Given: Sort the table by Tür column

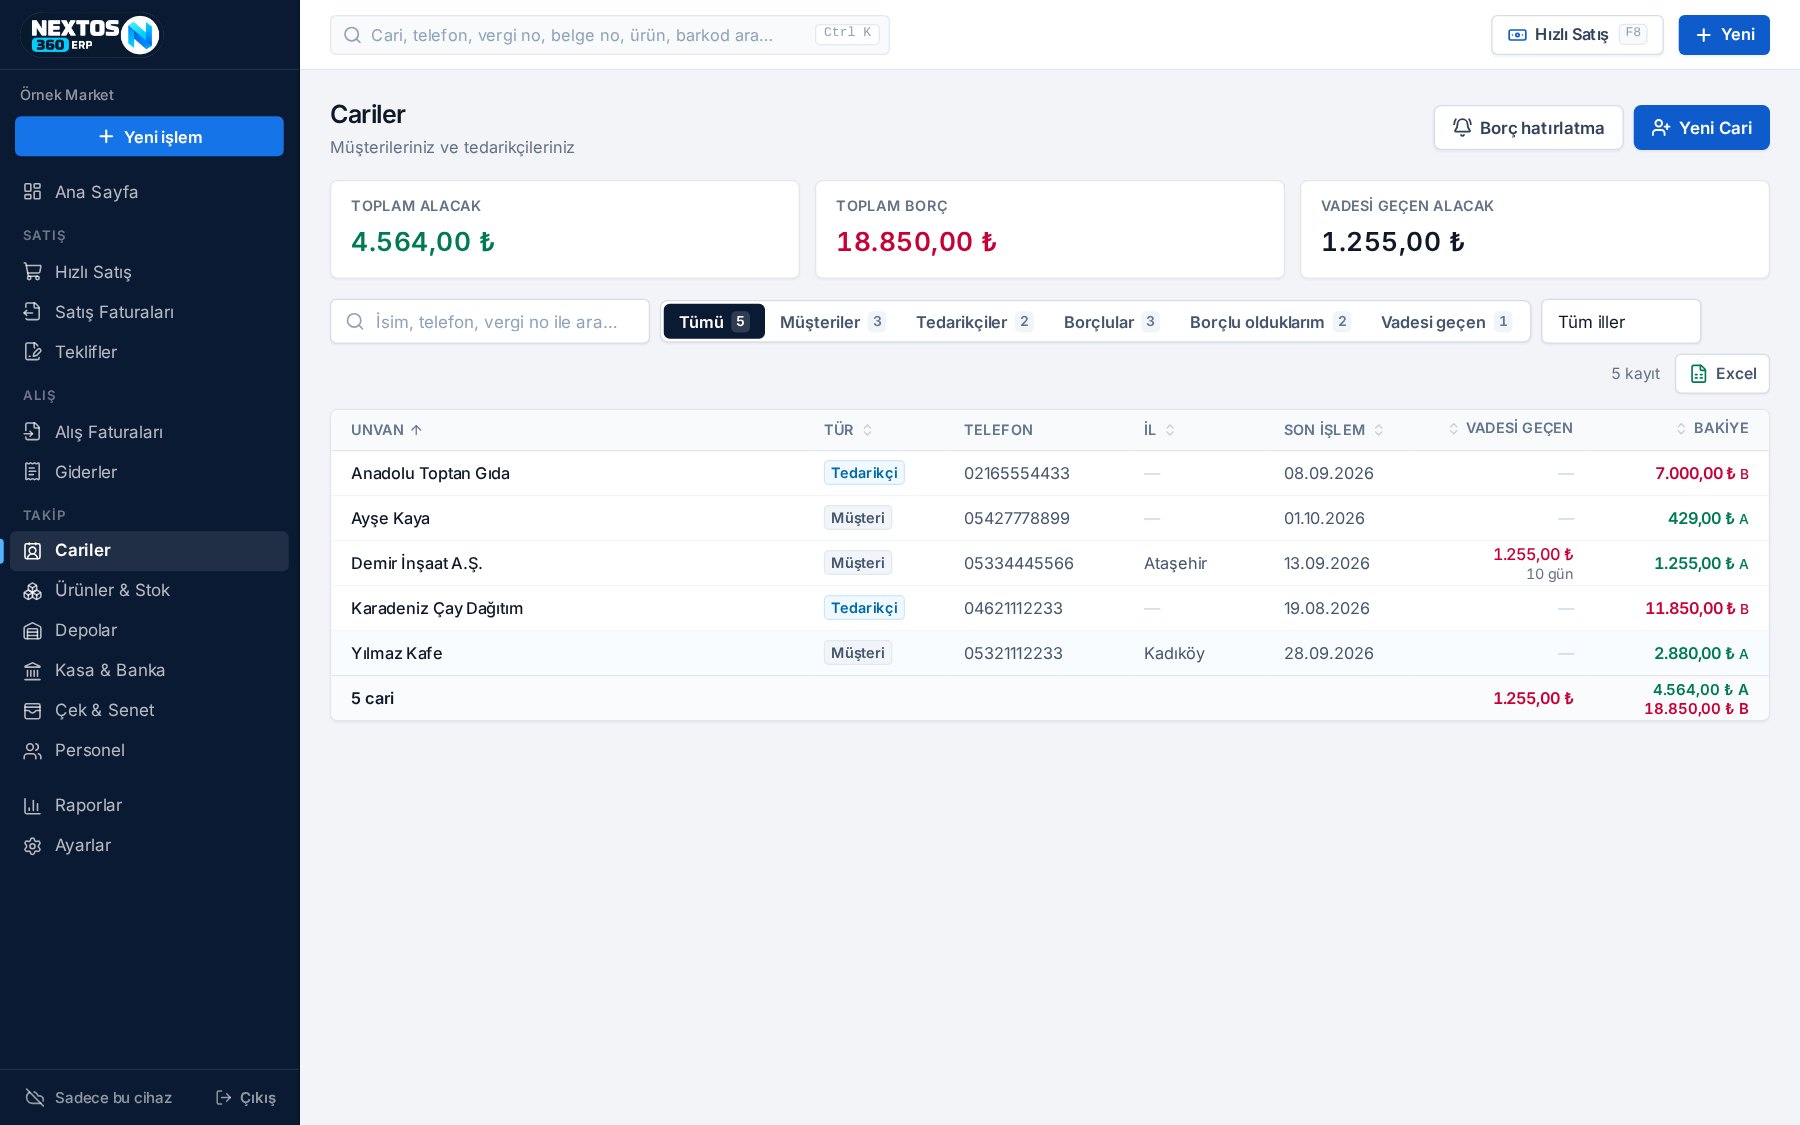Looking at the screenshot, I should click(x=848, y=430).
